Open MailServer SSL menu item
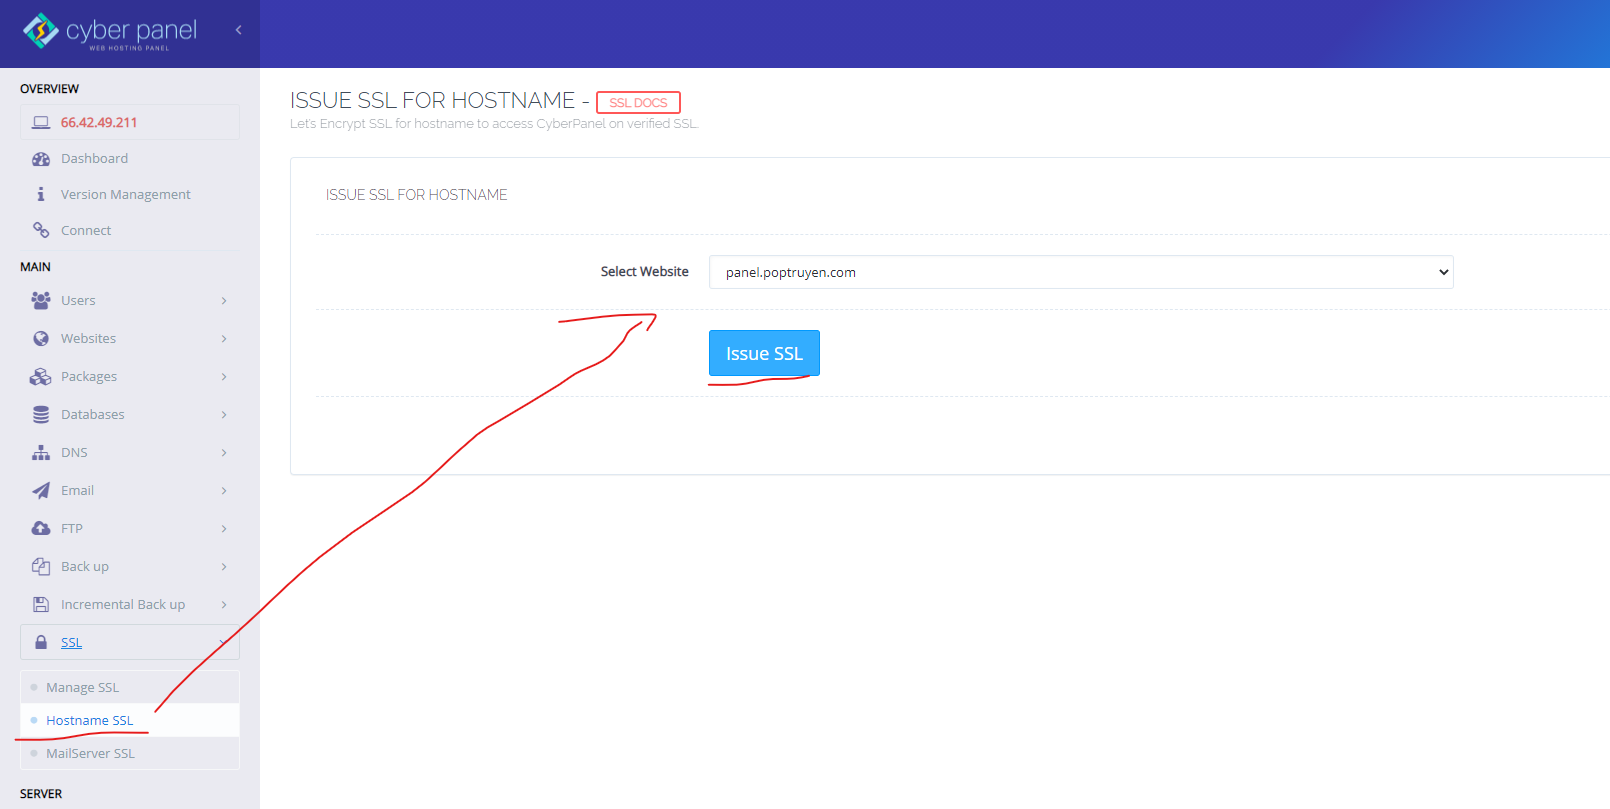The width and height of the screenshot is (1610, 809). (x=90, y=753)
